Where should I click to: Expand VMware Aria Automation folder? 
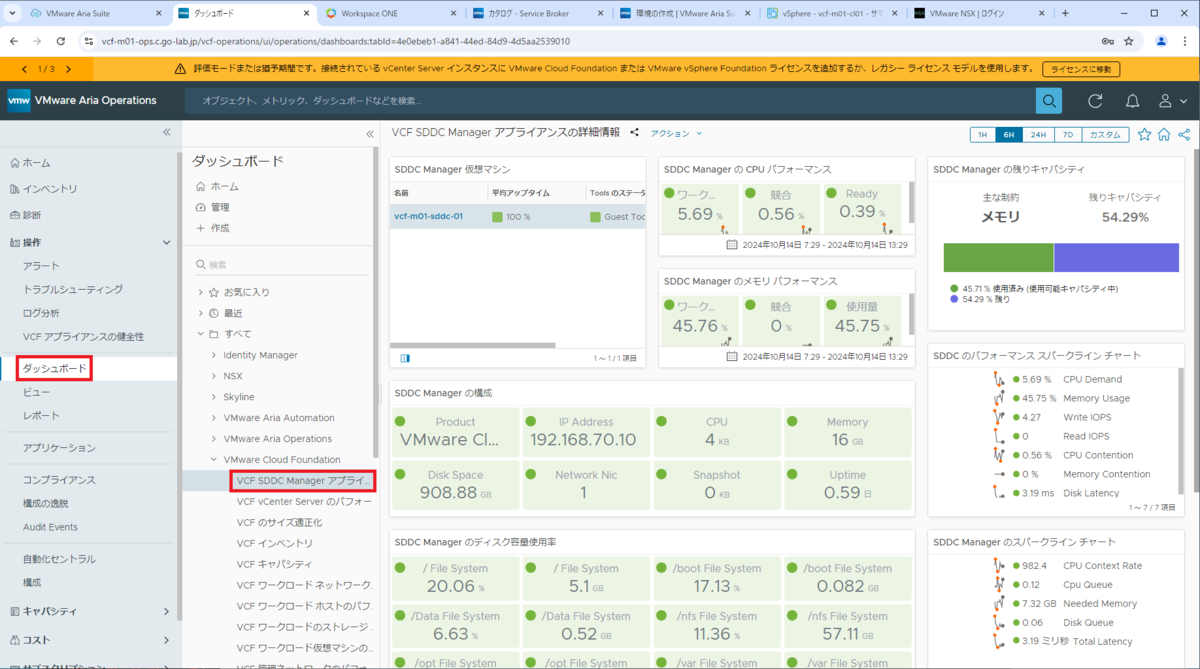point(214,418)
